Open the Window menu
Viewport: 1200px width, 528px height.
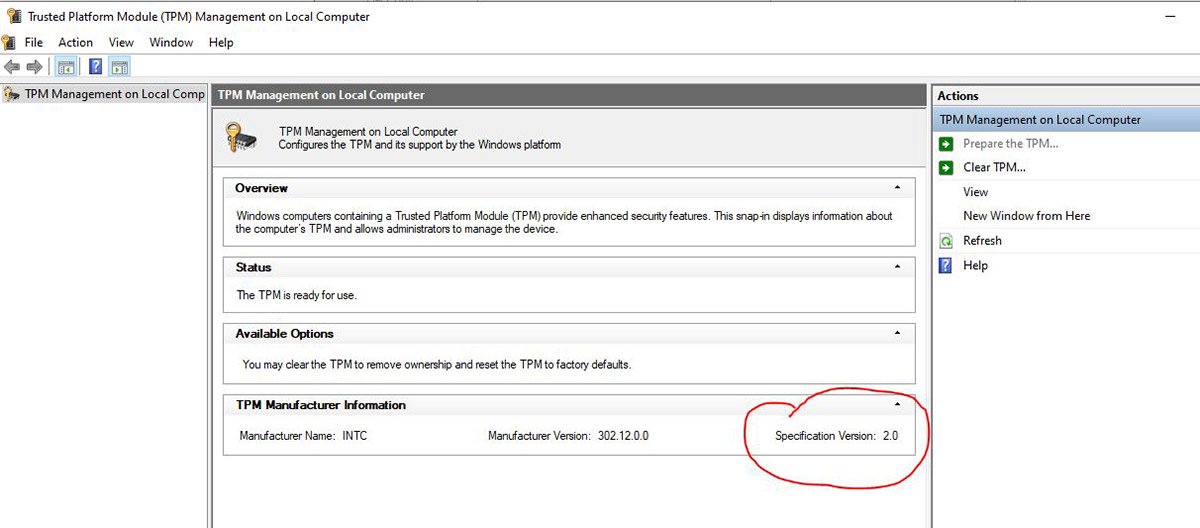[171, 43]
